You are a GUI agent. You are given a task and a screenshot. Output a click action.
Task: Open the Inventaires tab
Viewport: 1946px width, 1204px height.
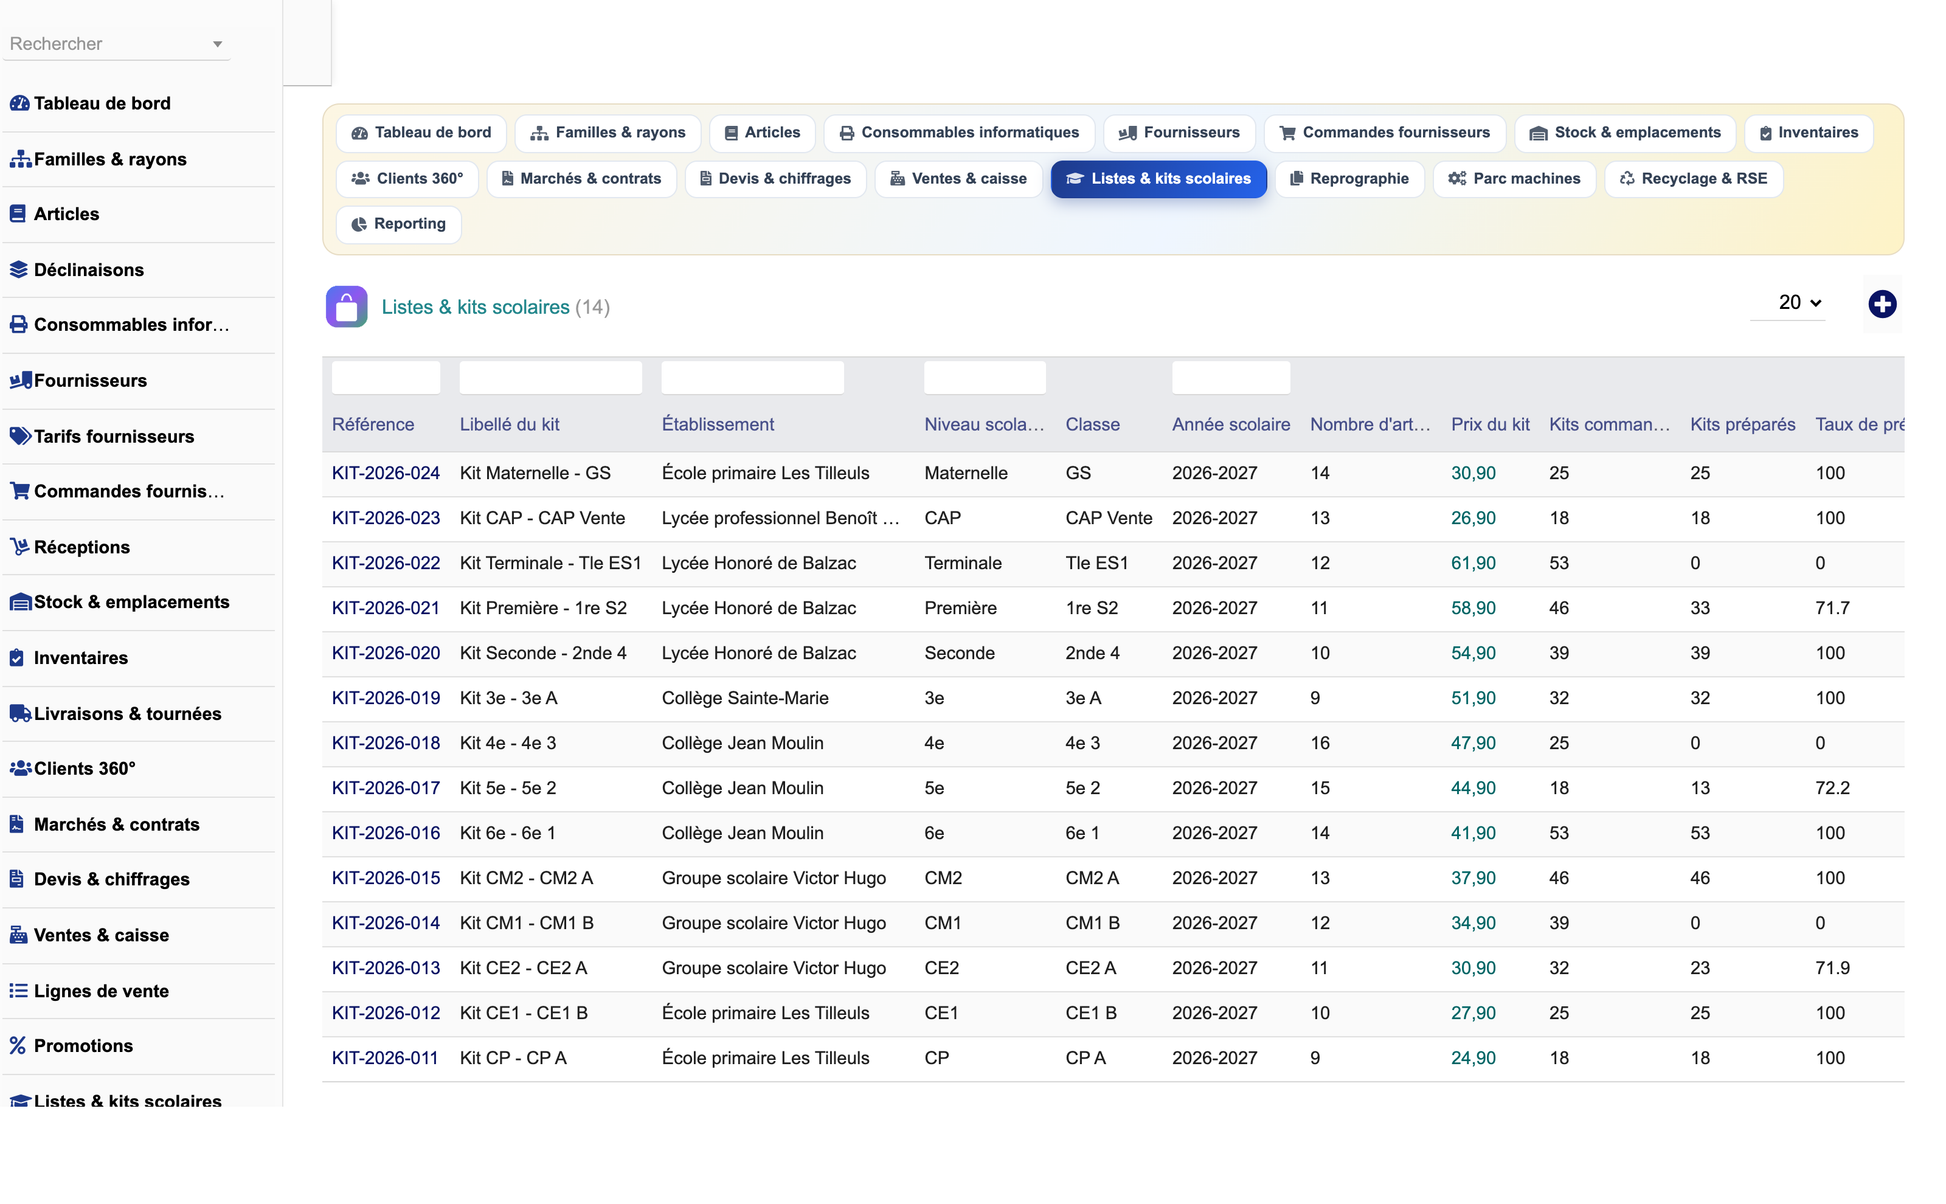1809,133
